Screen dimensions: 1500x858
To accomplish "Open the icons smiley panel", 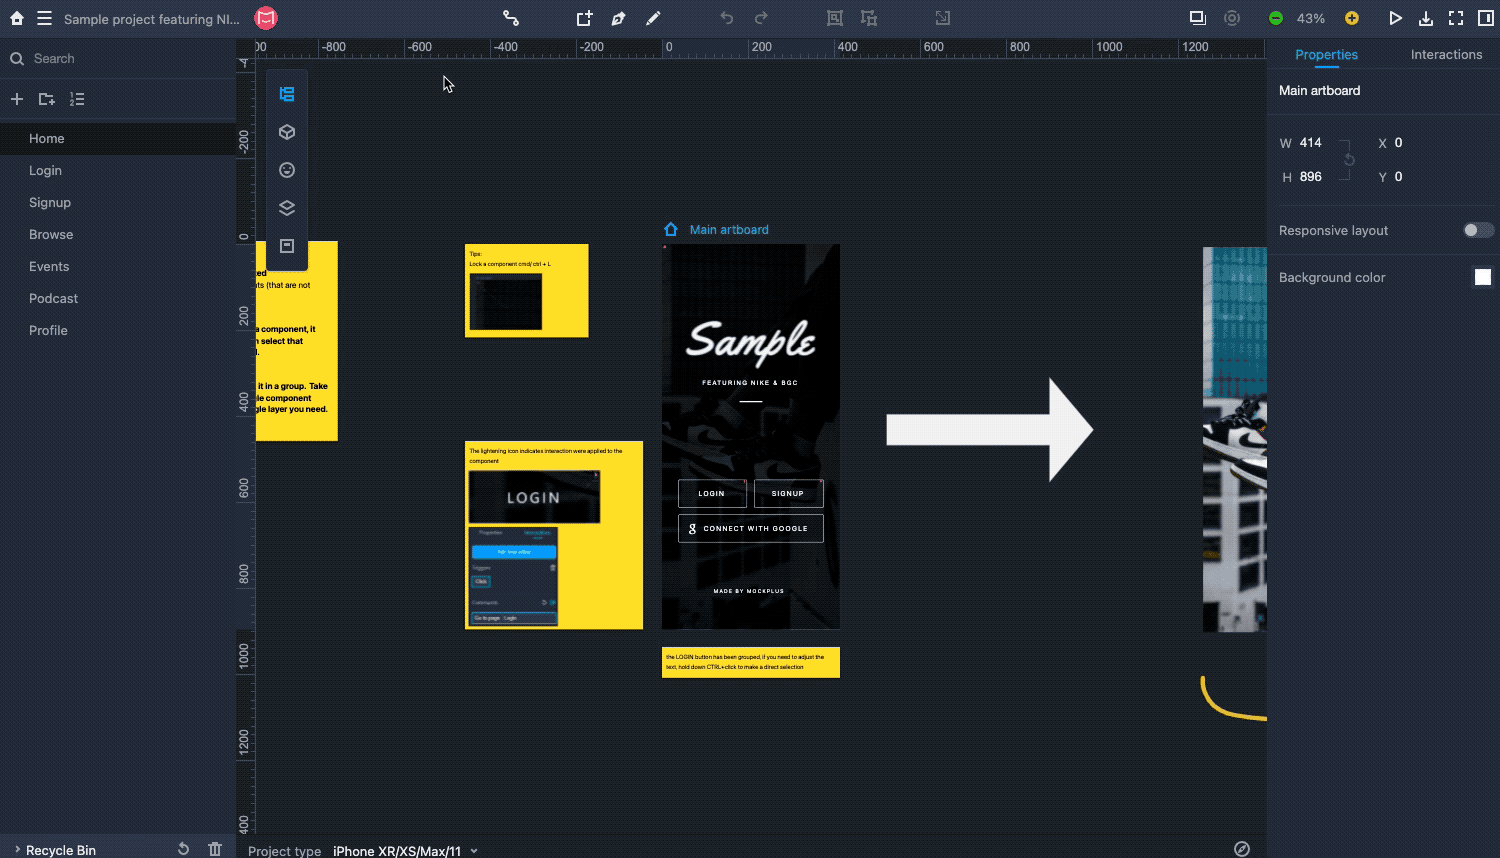I will 287,170.
